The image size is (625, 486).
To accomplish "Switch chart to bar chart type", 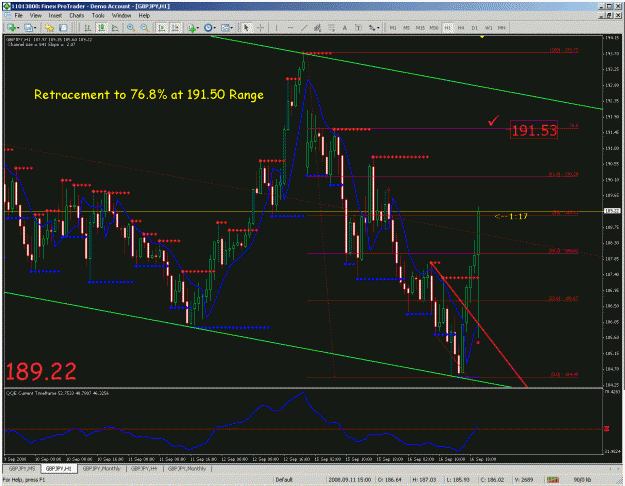I will coord(88,28).
